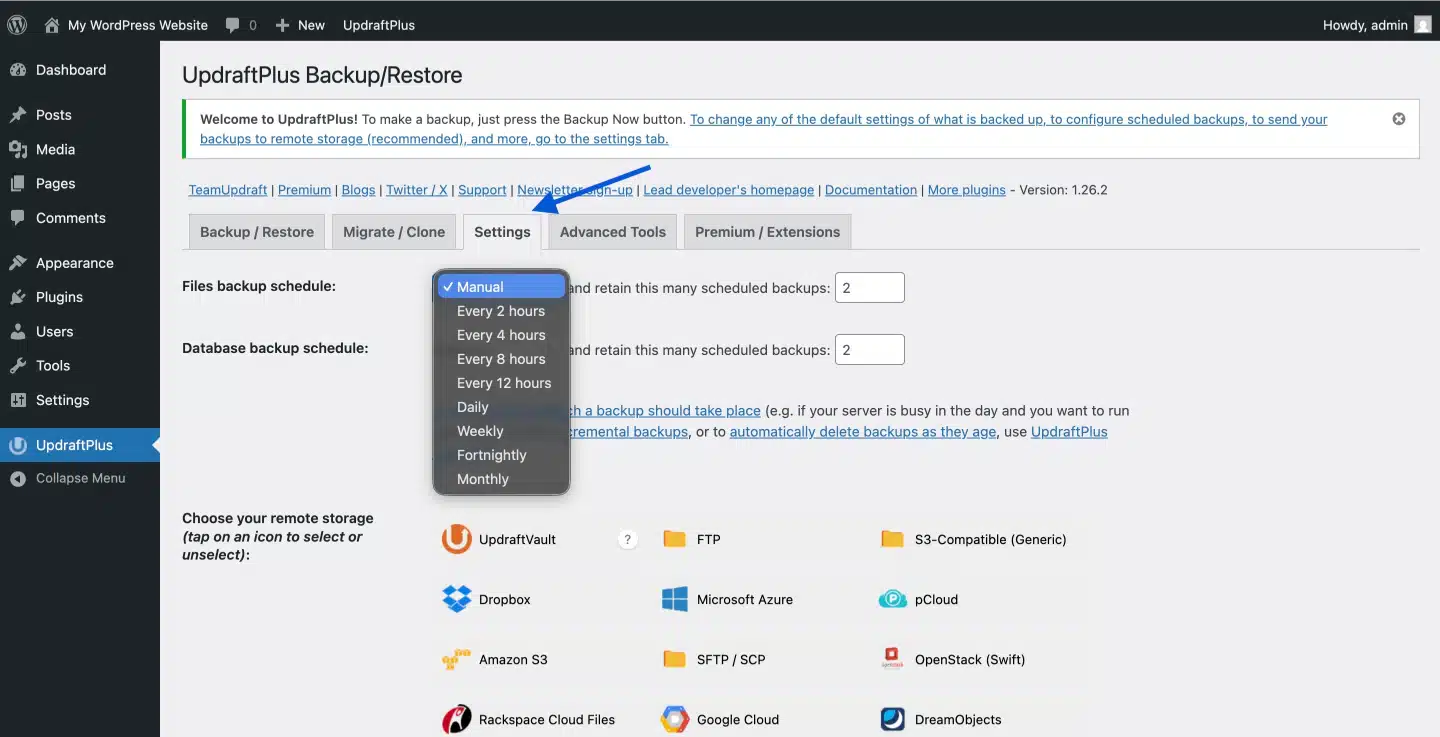Select S3-Compatible (Generic) storage

pyautogui.click(x=973, y=539)
